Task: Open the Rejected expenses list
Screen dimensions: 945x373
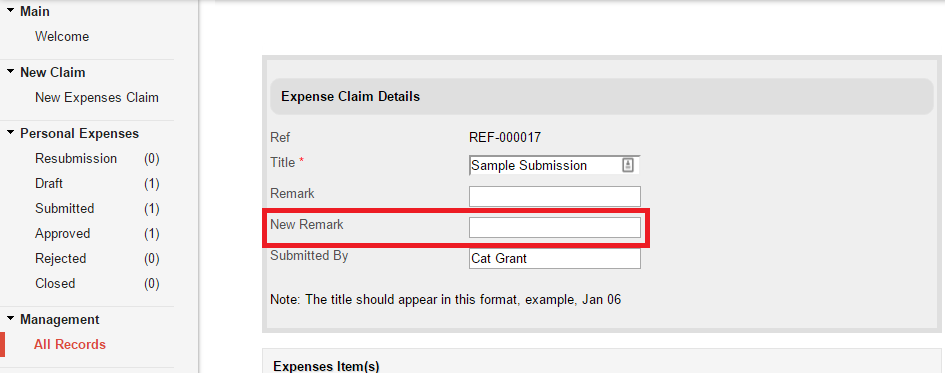Action: [x=60, y=259]
